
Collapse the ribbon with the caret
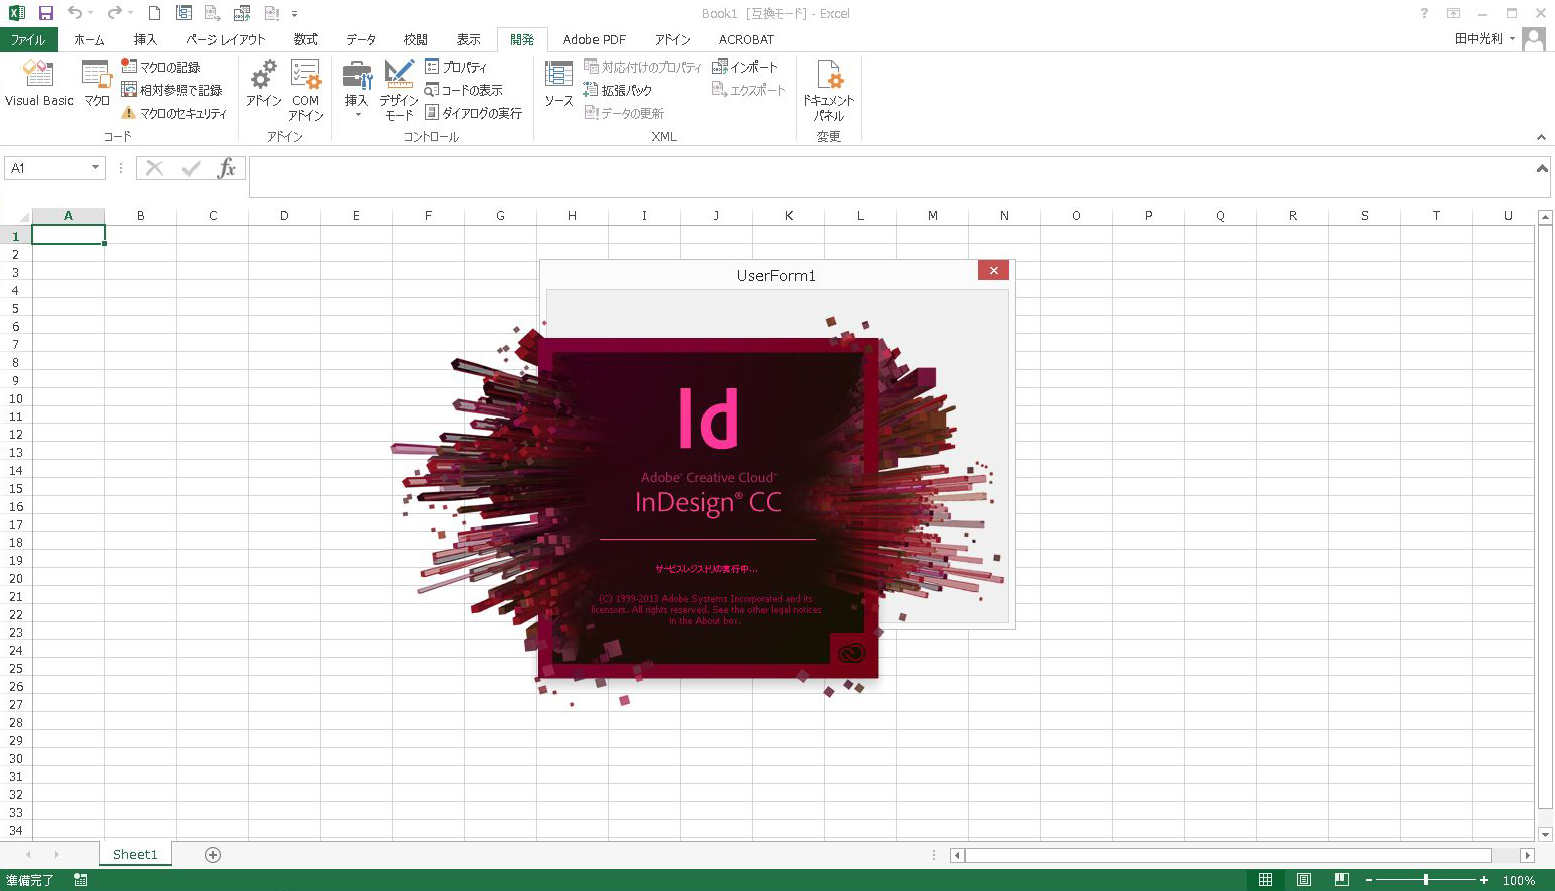click(x=1541, y=137)
